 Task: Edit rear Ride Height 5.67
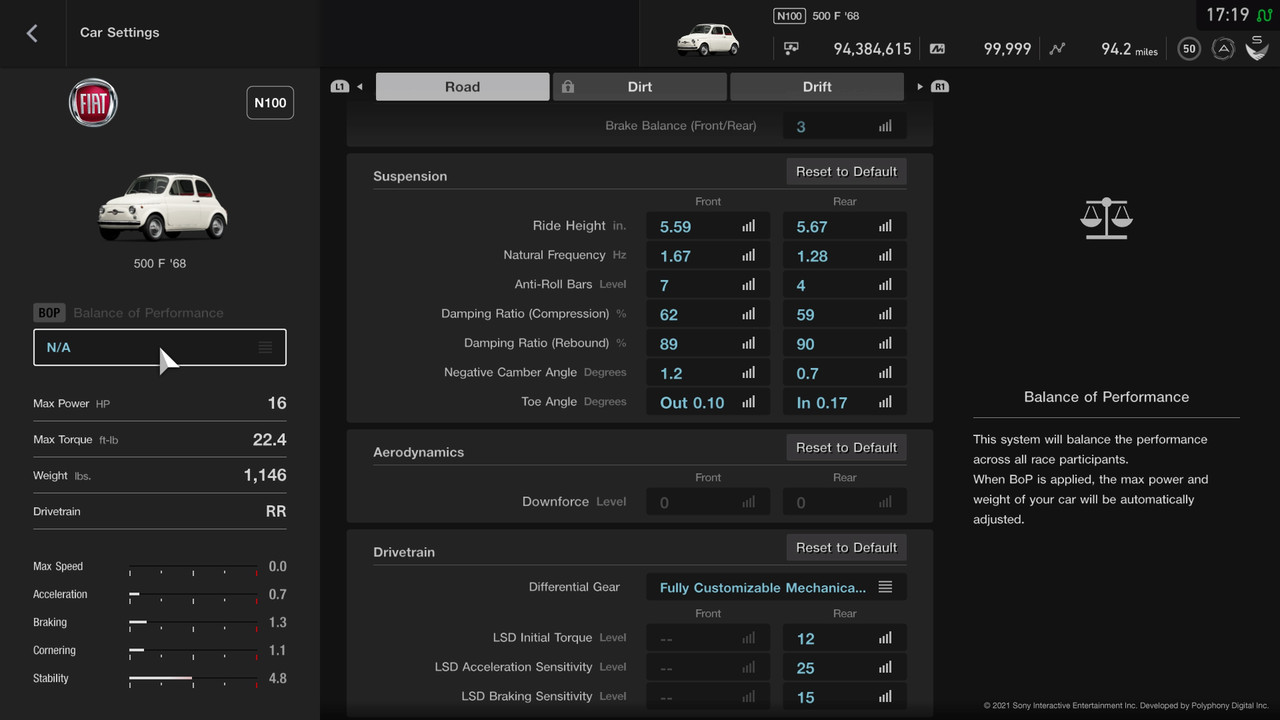pos(845,226)
